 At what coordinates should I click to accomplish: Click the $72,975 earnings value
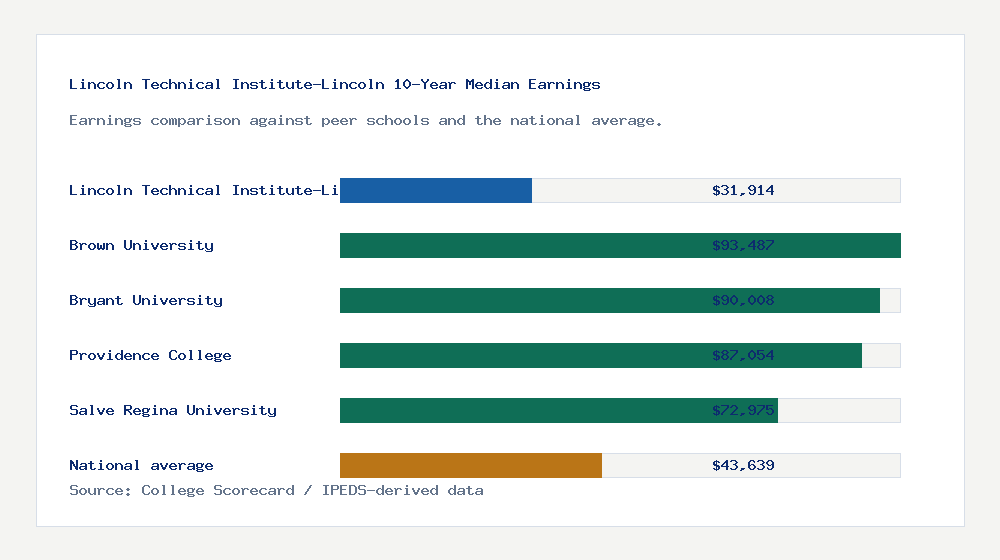(743, 410)
